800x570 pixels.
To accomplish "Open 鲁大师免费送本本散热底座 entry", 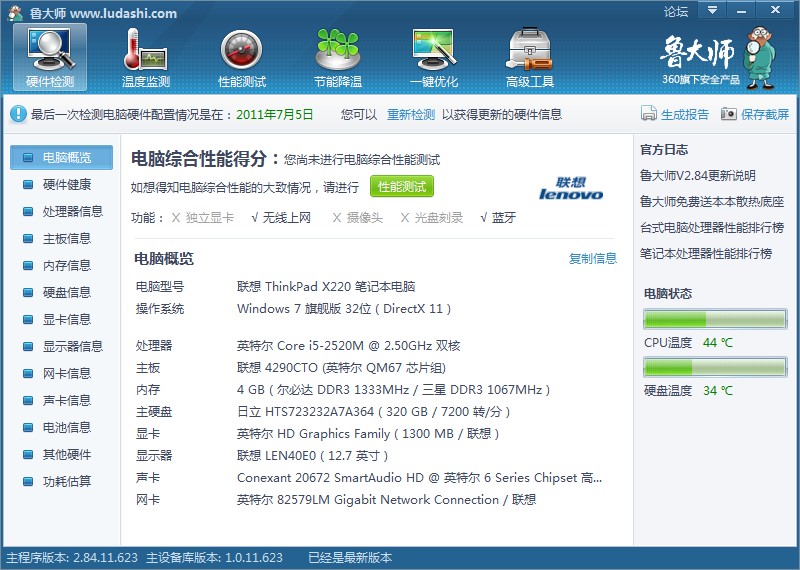I will (712, 202).
